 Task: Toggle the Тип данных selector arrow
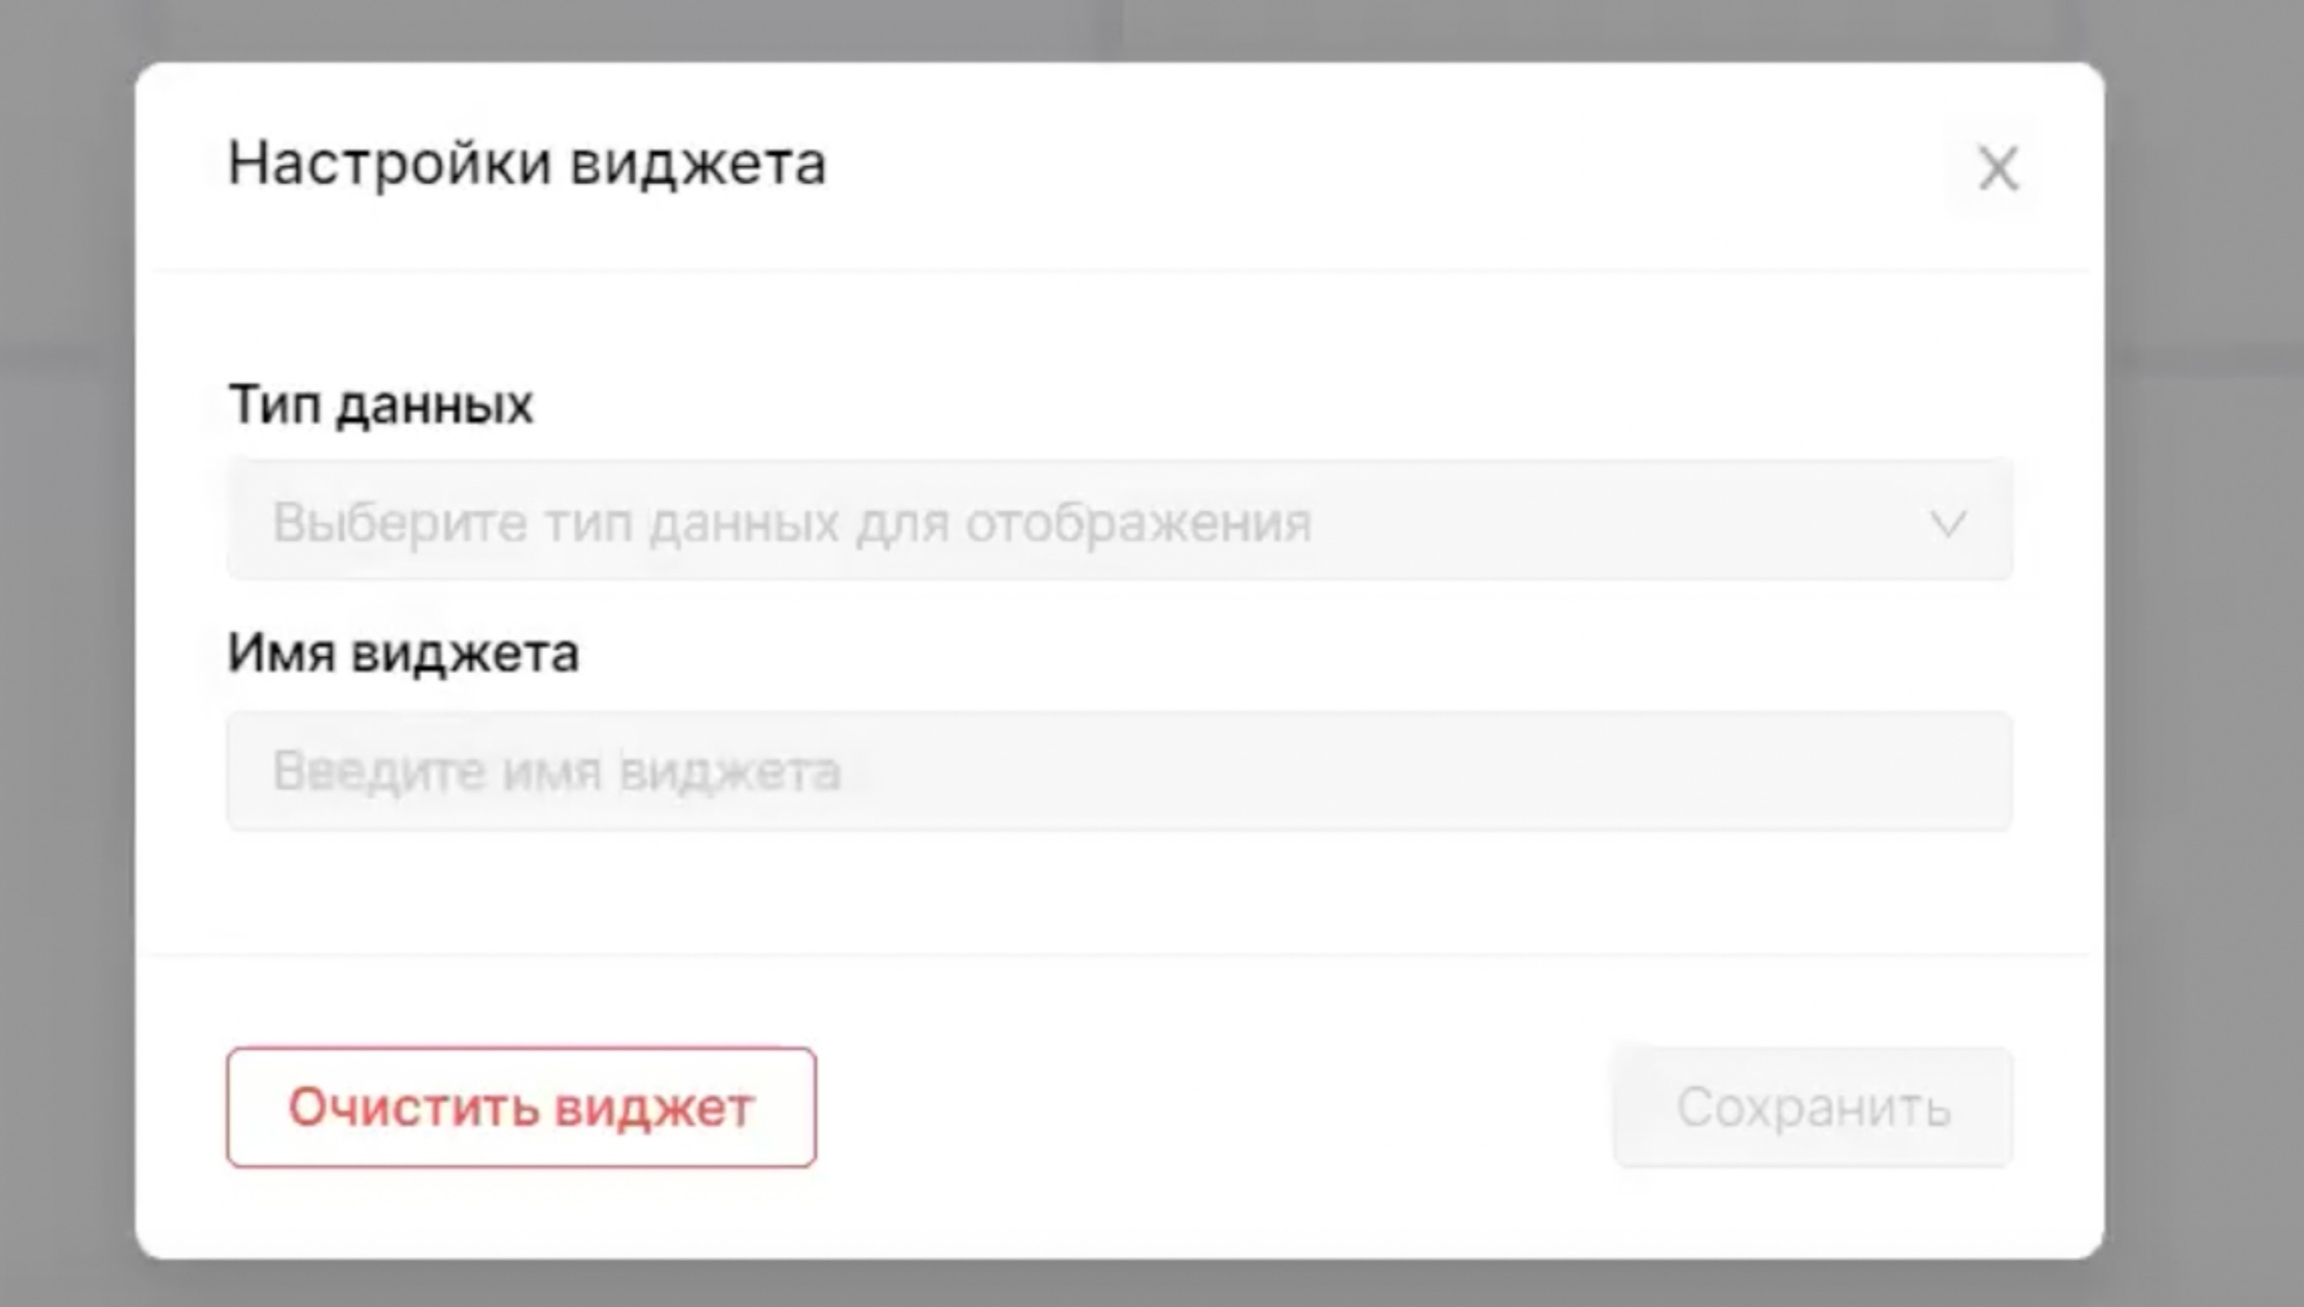1947,523
